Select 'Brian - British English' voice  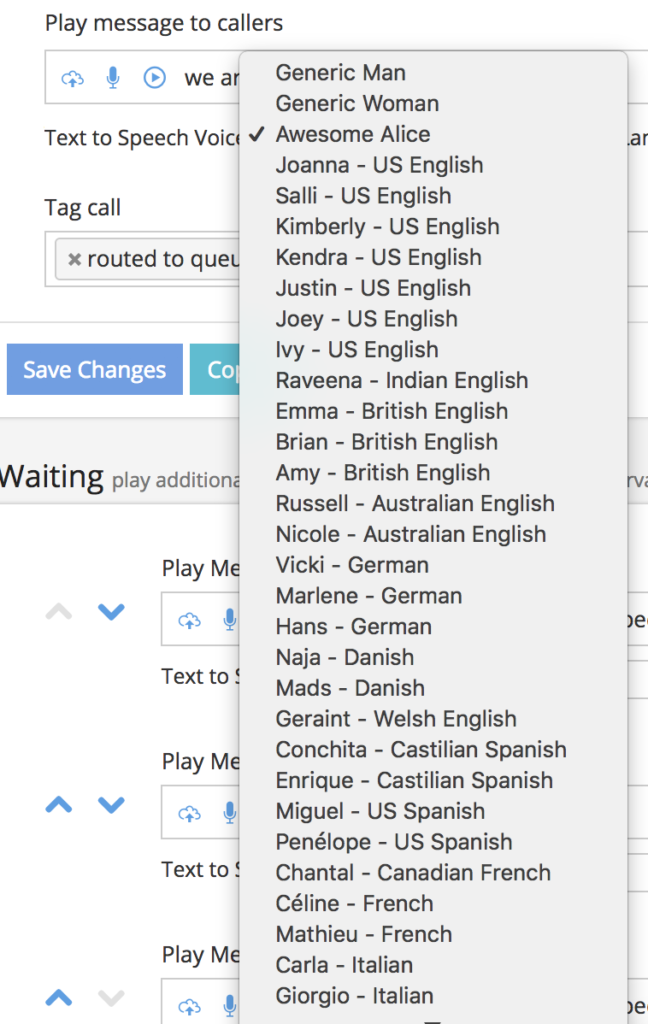(x=386, y=442)
